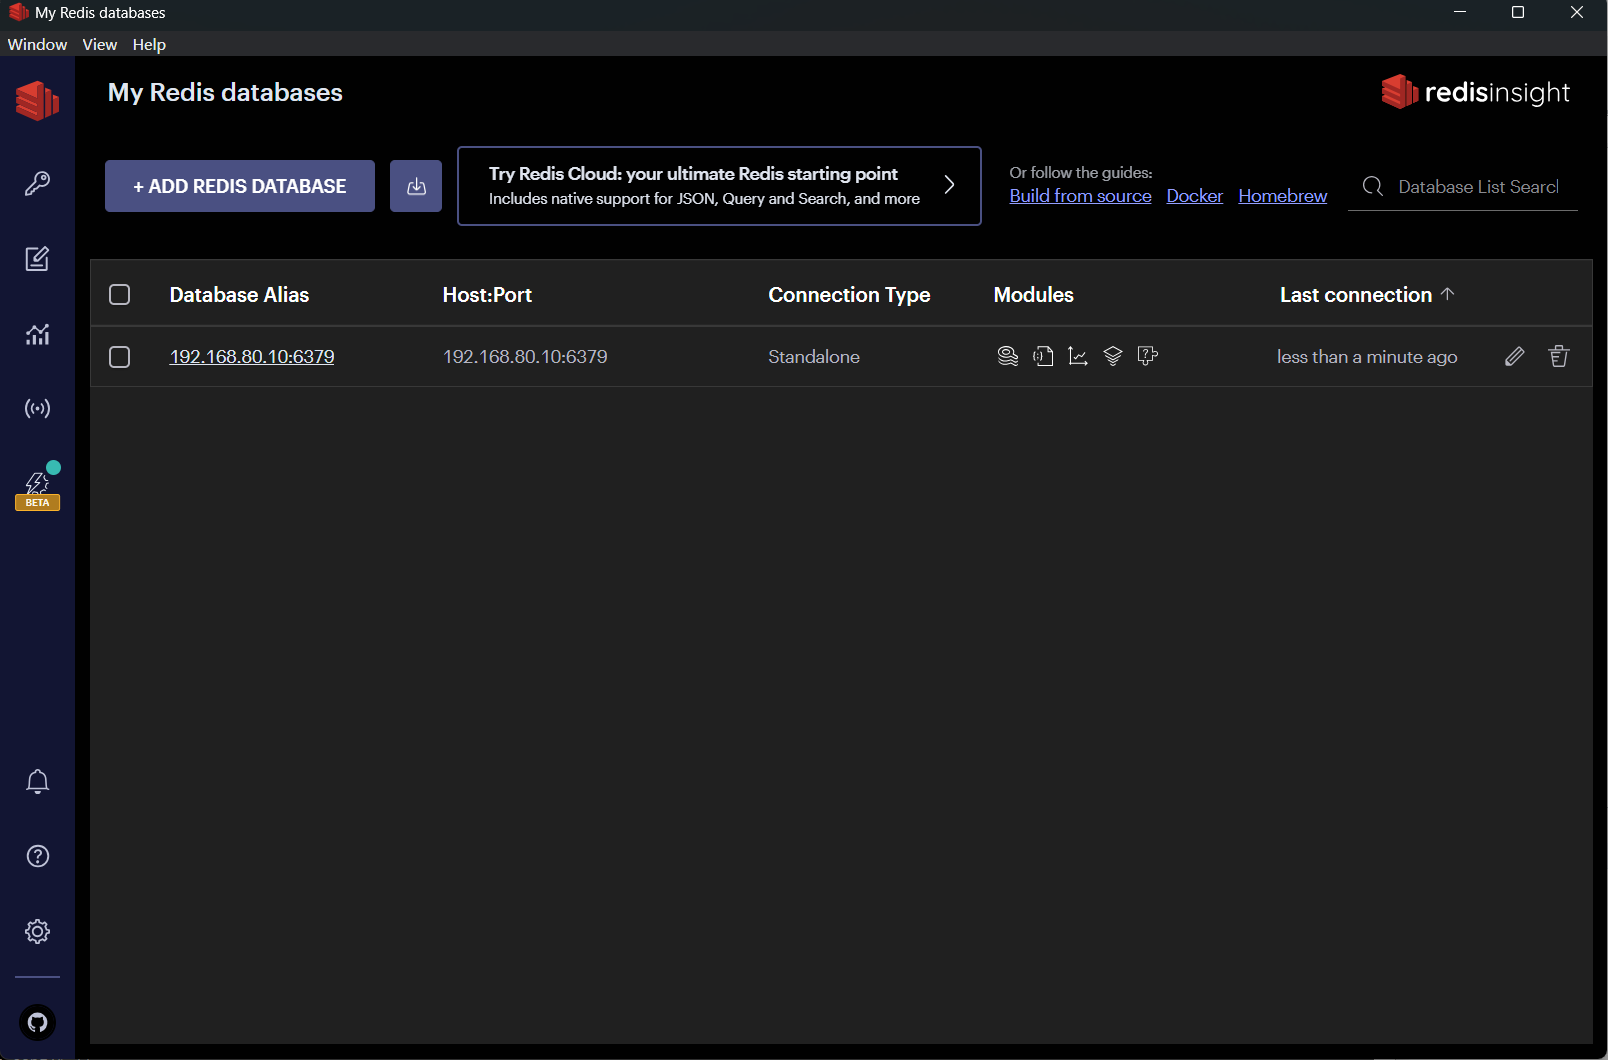
Task: Click the redisinsight logo at top right
Action: tap(1476, 92)
